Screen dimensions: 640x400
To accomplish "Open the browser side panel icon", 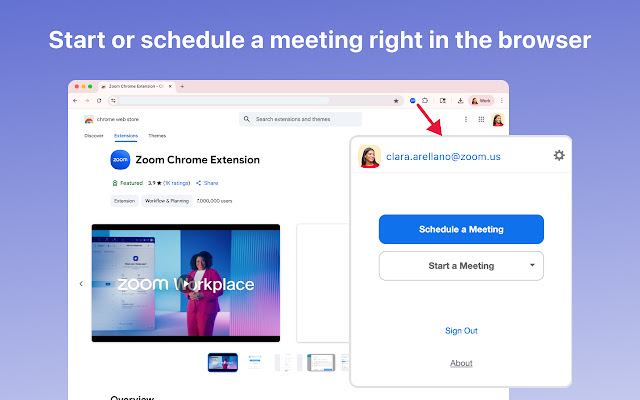I will 442,100.
